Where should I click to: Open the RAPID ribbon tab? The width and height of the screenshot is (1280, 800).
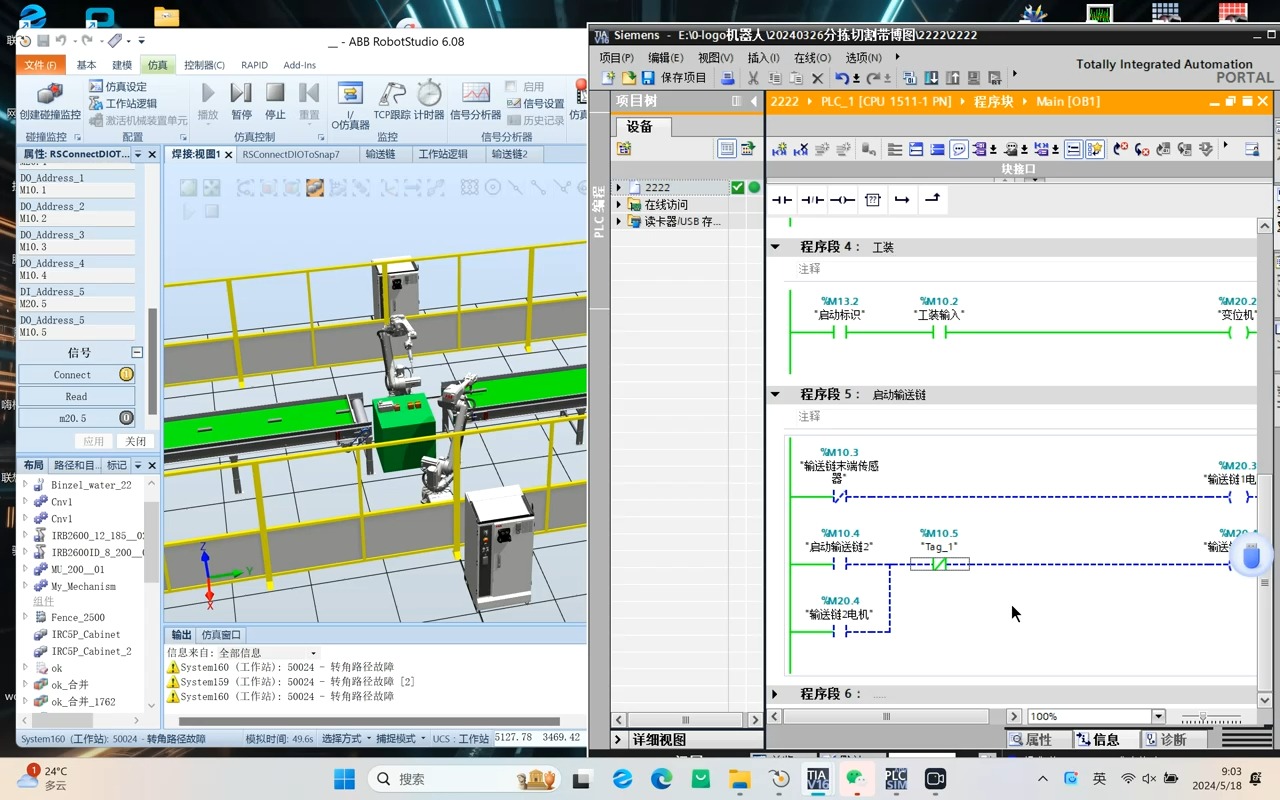pos(255,65)
